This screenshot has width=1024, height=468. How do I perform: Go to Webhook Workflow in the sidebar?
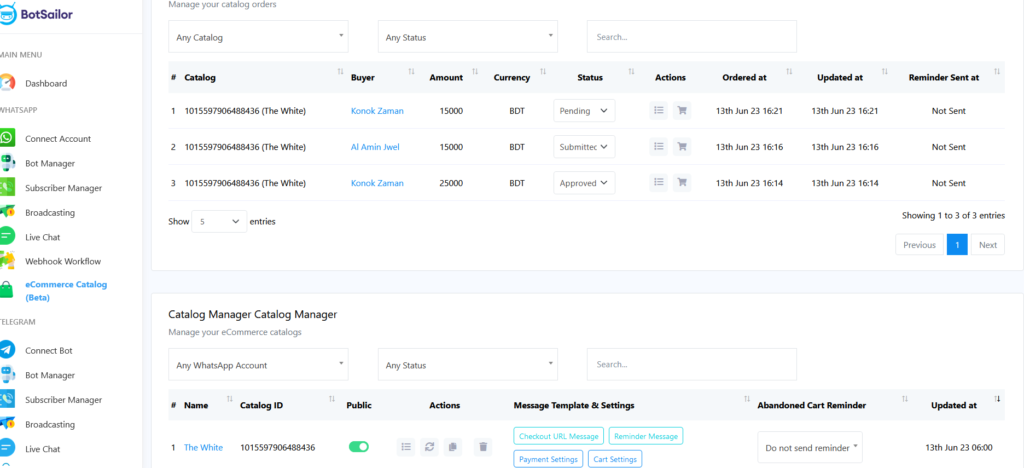coord(63,261)
